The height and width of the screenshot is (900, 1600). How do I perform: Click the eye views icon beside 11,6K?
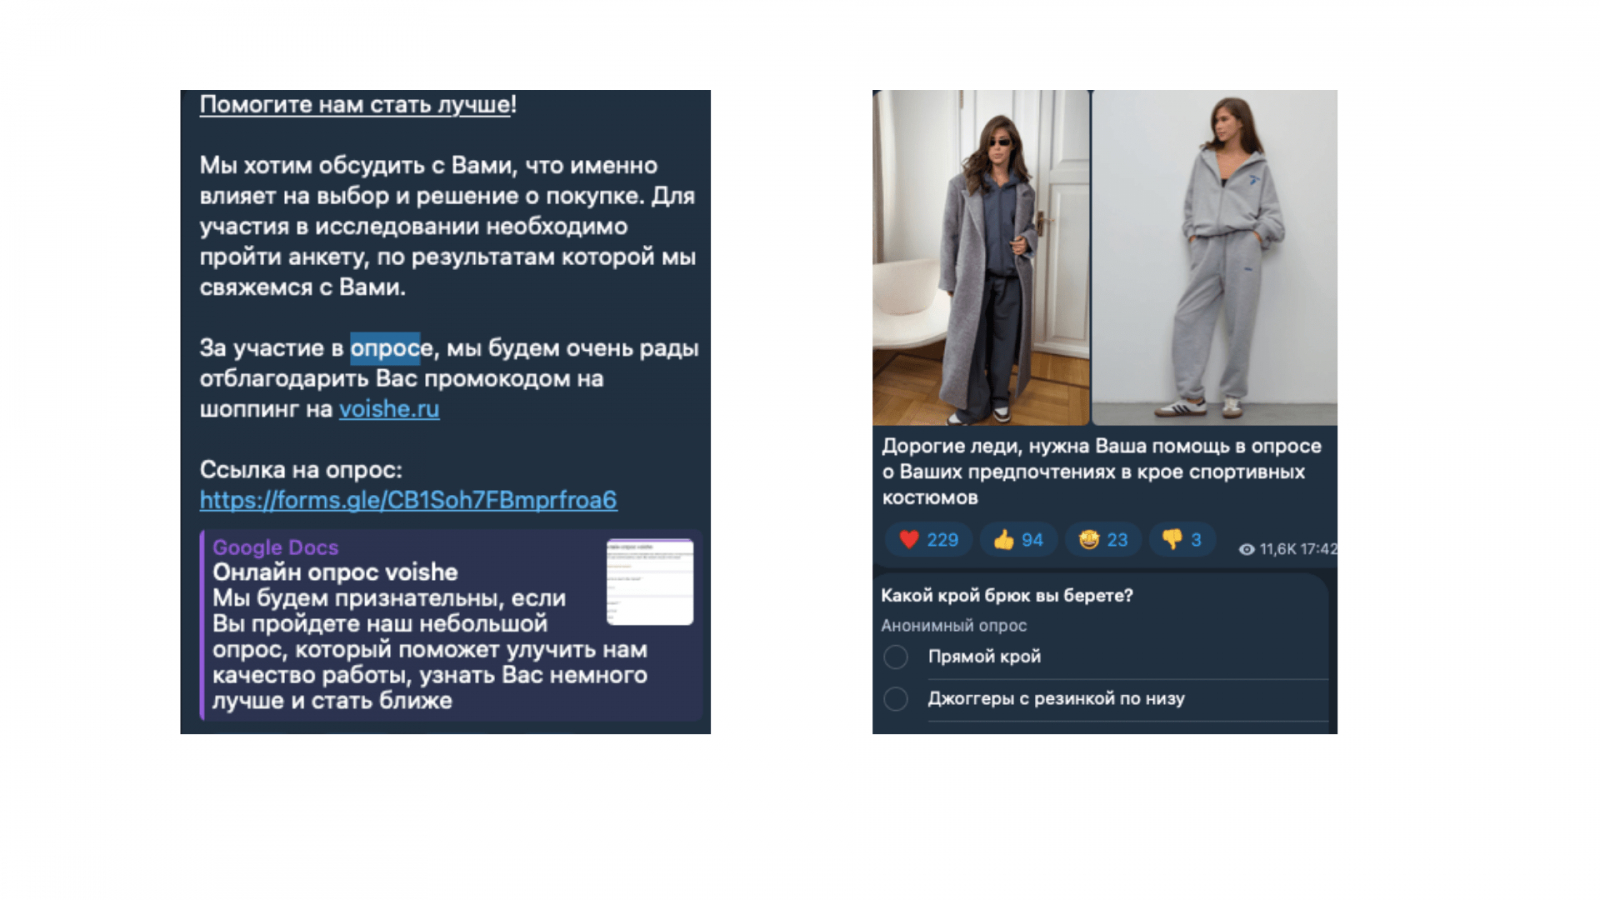click(1247, 549)
